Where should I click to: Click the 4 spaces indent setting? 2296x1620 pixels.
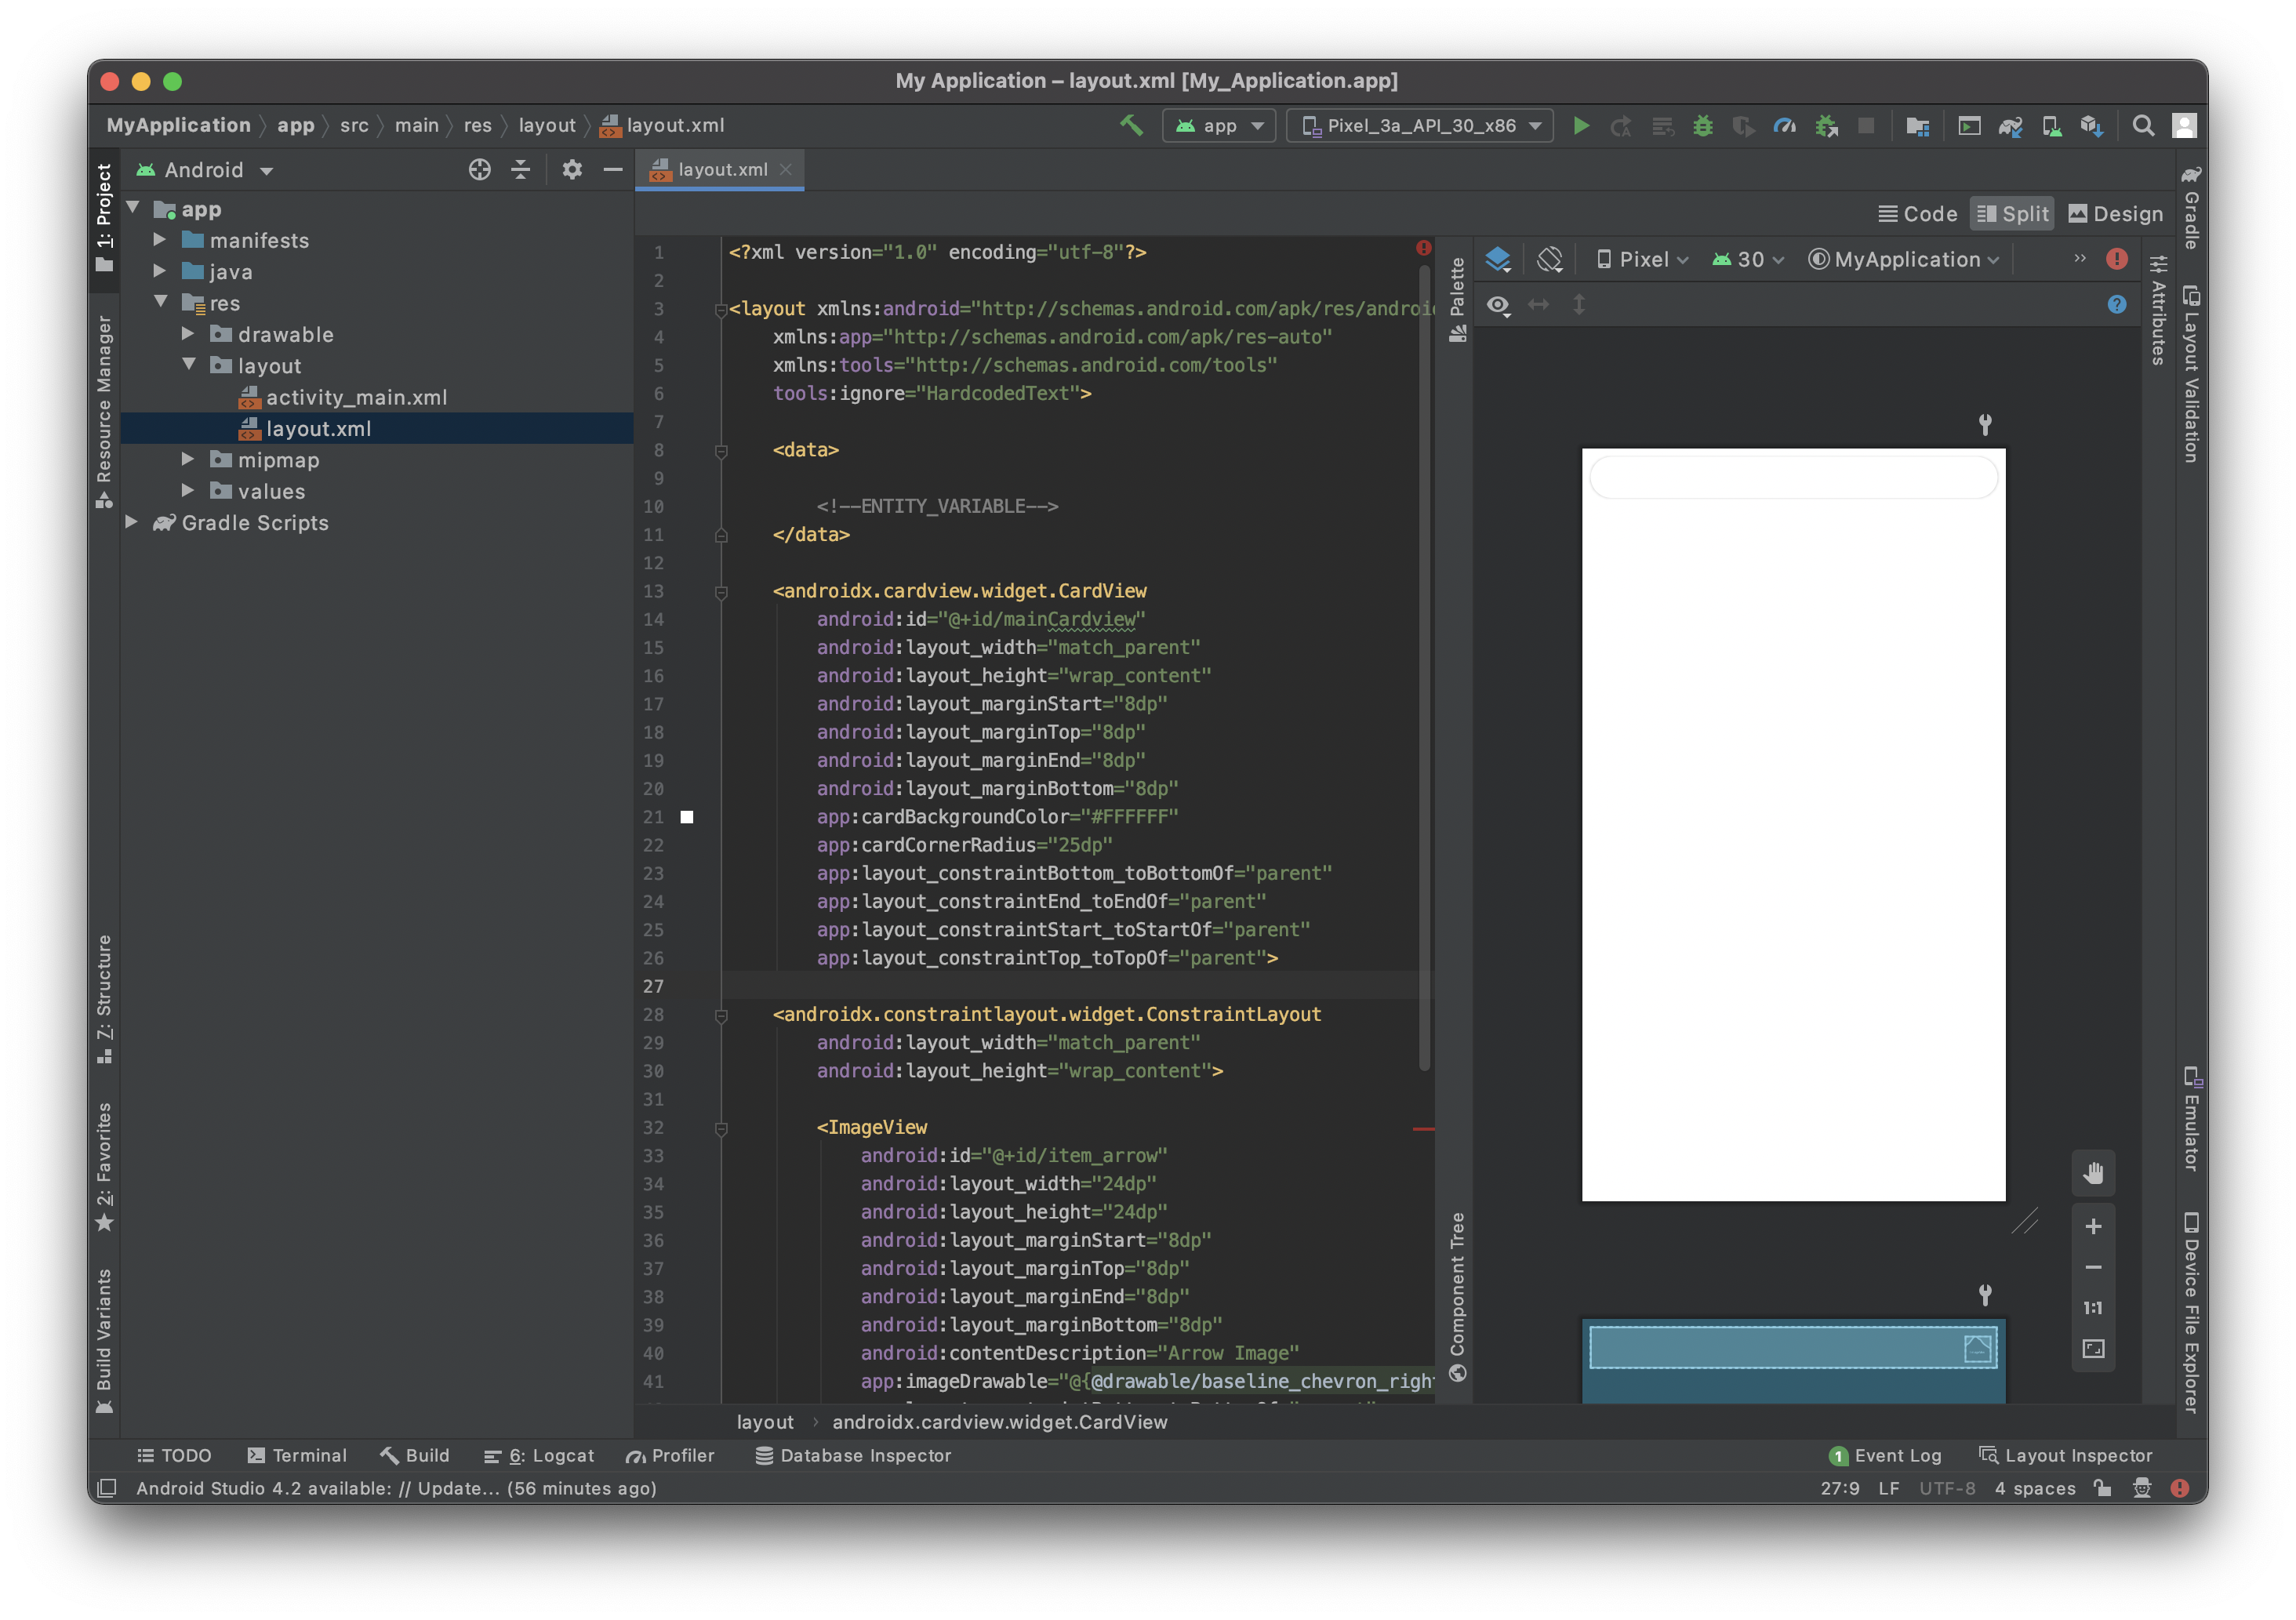click(2035, 1489)
